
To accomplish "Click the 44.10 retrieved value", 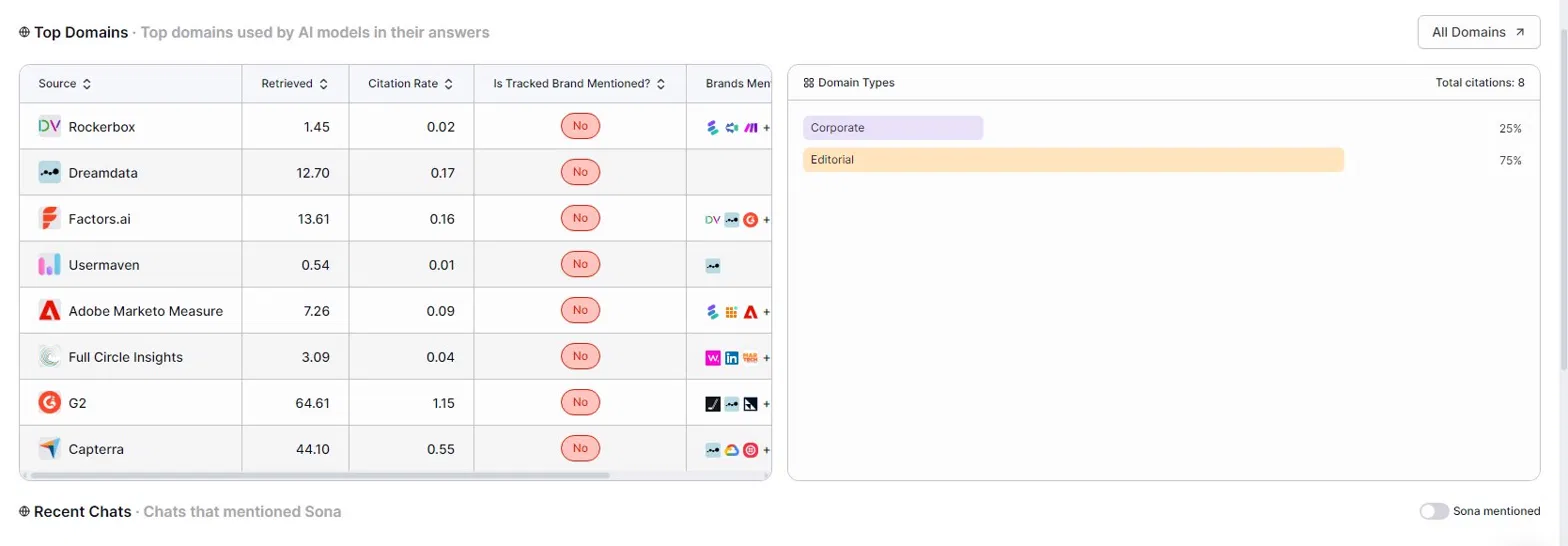I will tap(313, 449).
